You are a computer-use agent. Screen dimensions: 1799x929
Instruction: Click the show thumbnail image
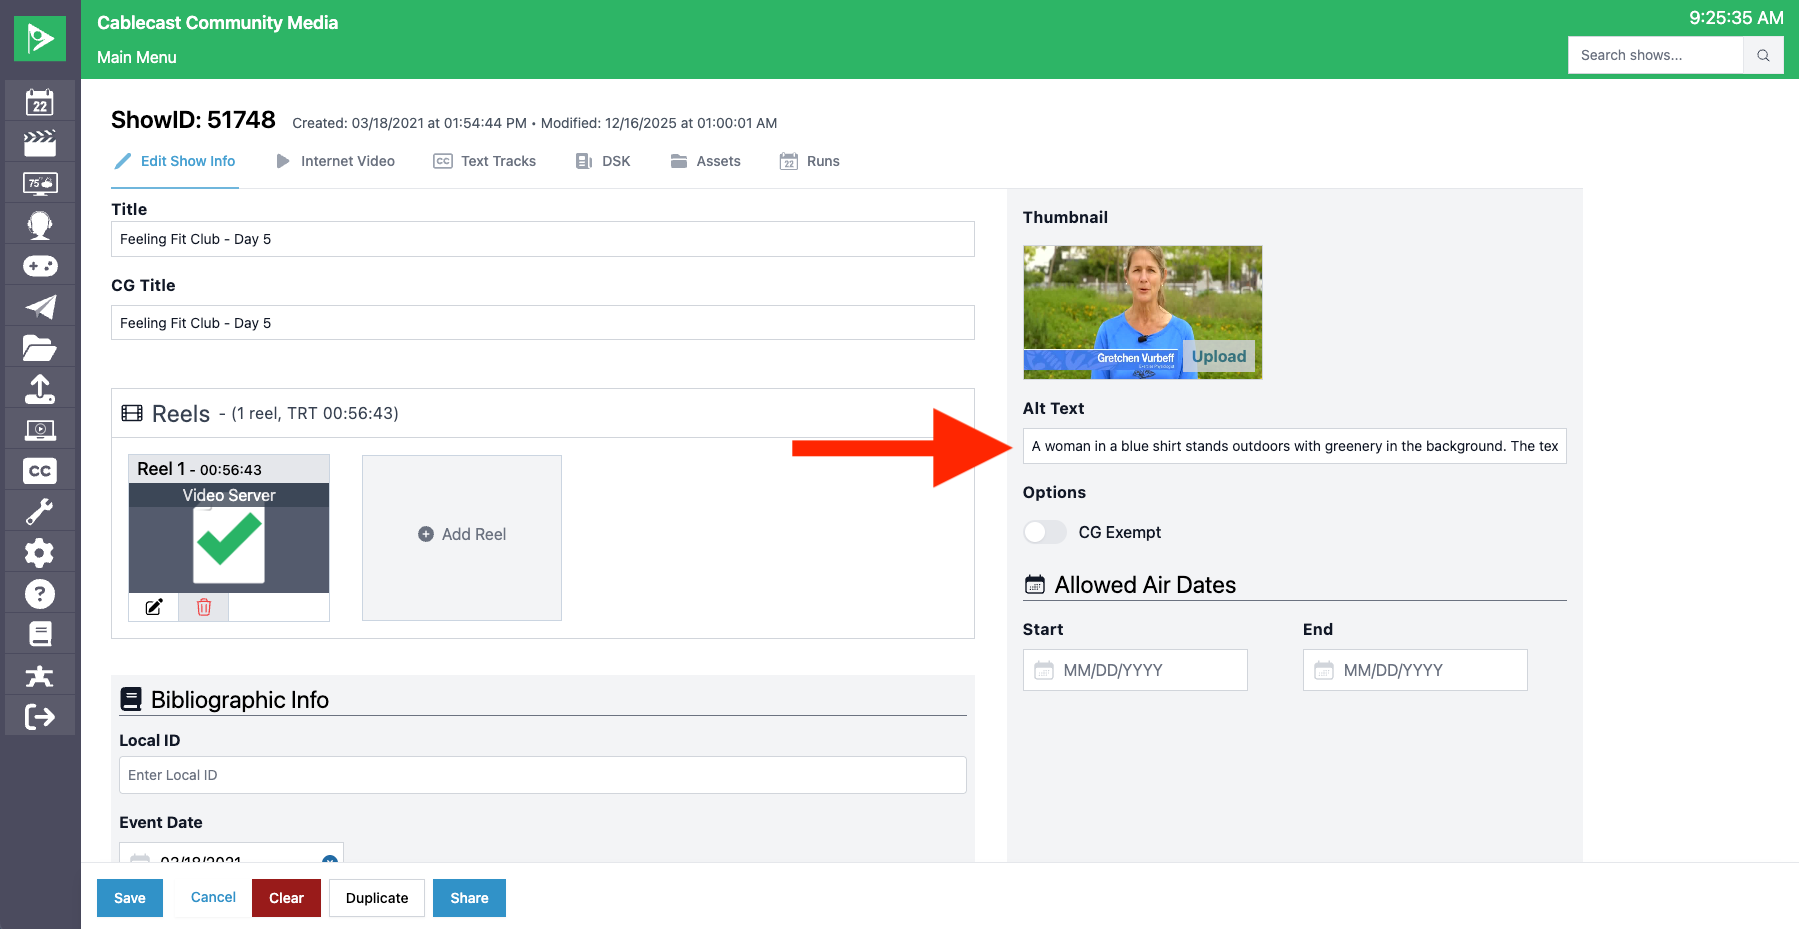1142,312
